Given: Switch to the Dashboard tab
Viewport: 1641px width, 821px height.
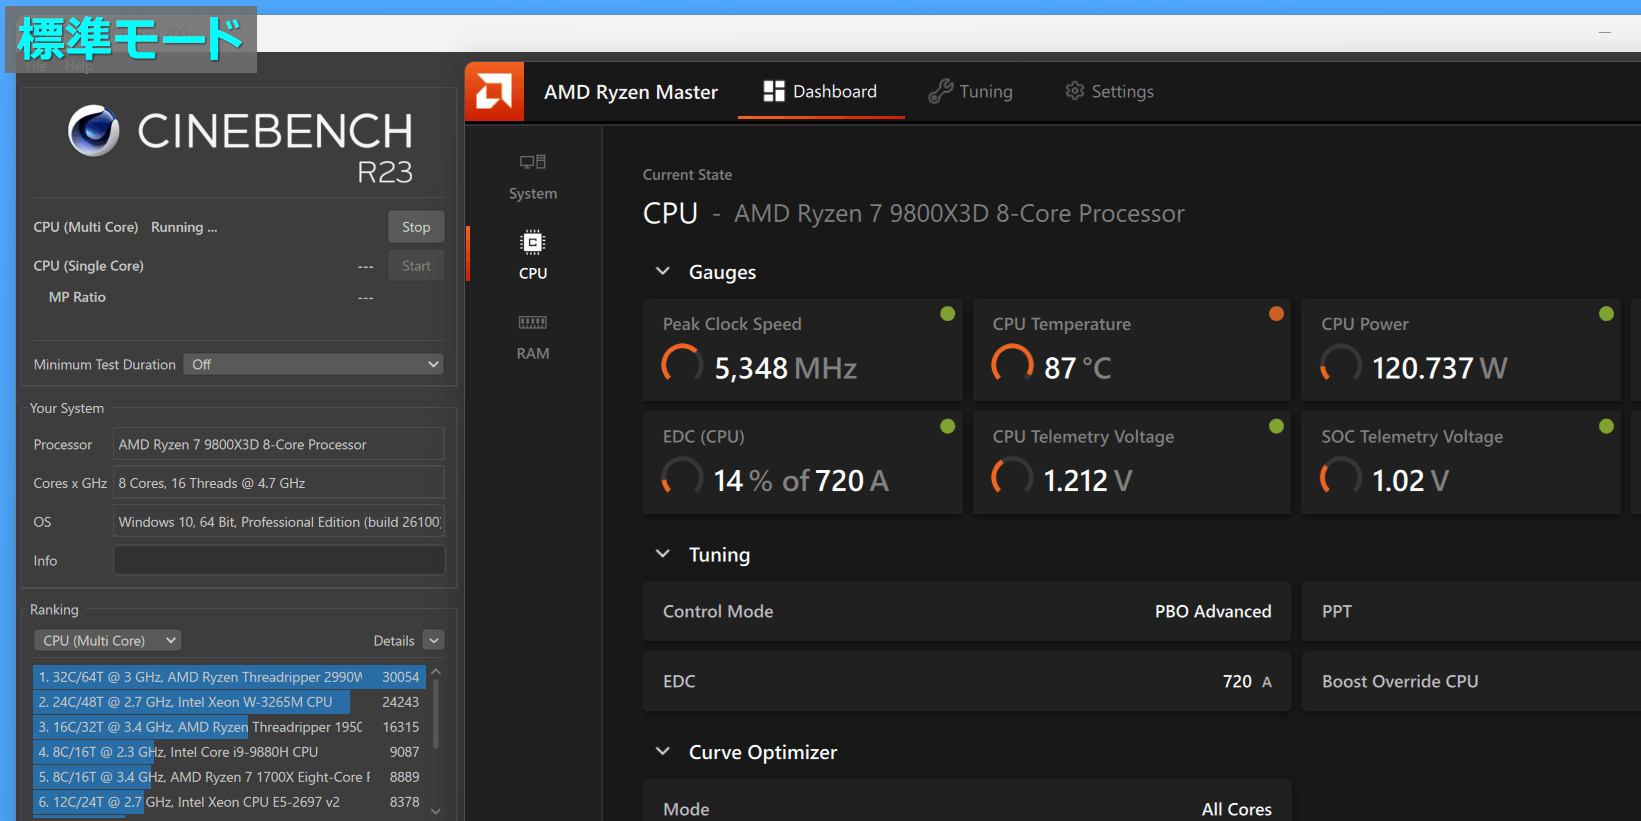Looking at the screenshot, I should (x=820, y=92).
